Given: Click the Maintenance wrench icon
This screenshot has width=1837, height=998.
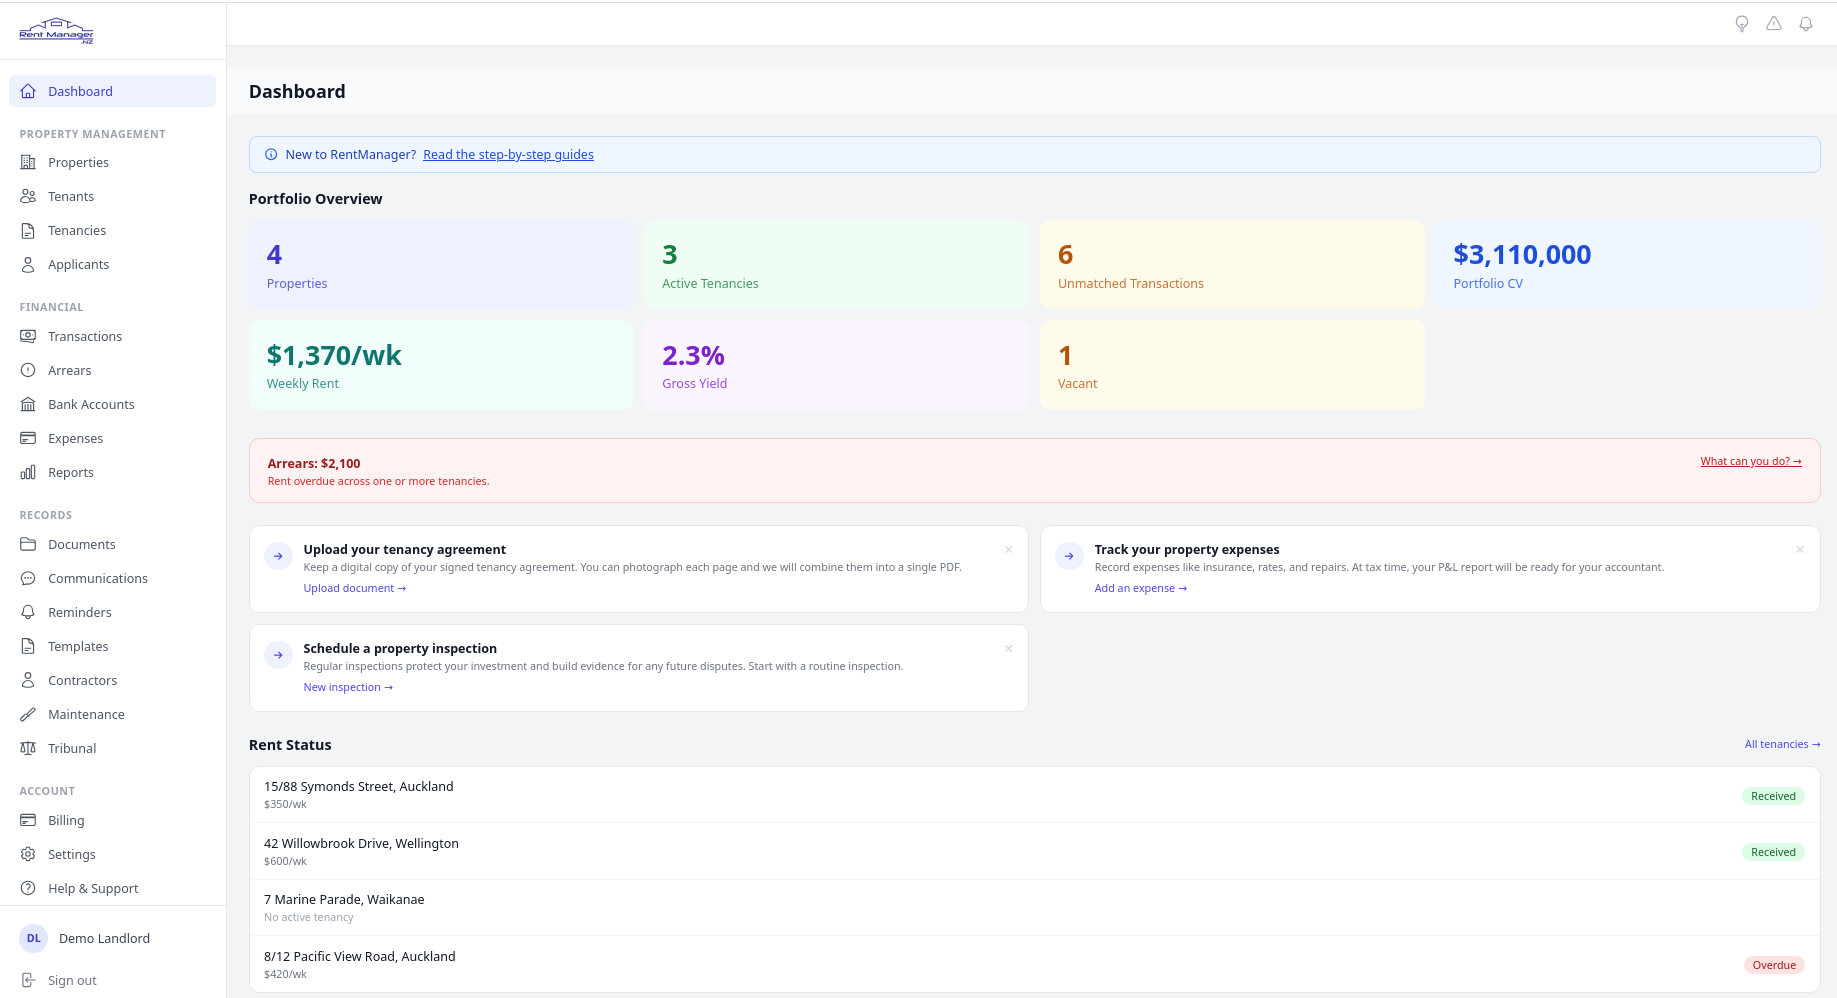Looking at the screenshot, I should (x=28, y=714).
